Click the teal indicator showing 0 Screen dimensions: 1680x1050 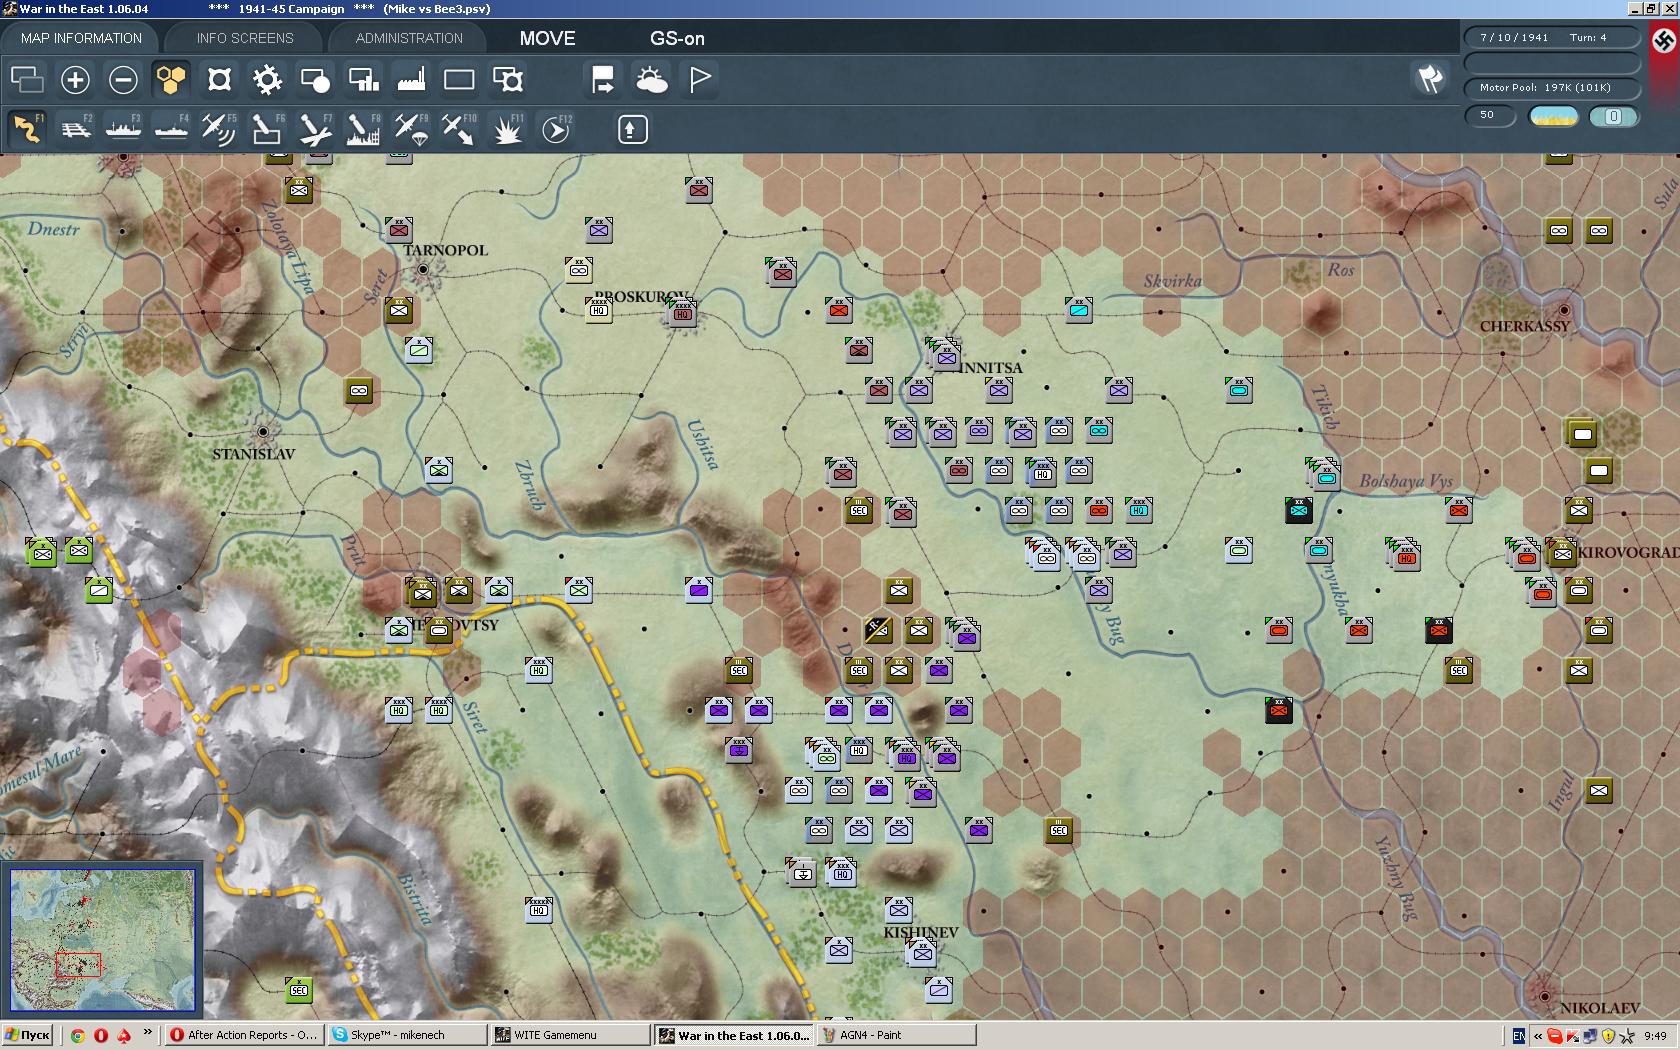(1613, 116)
